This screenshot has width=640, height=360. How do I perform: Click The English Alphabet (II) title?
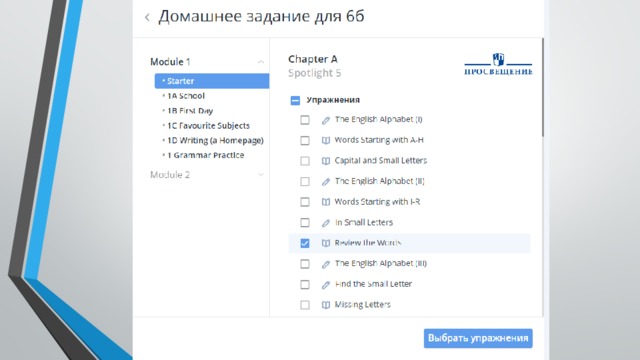pyautogui.click(x=380, y=181)
